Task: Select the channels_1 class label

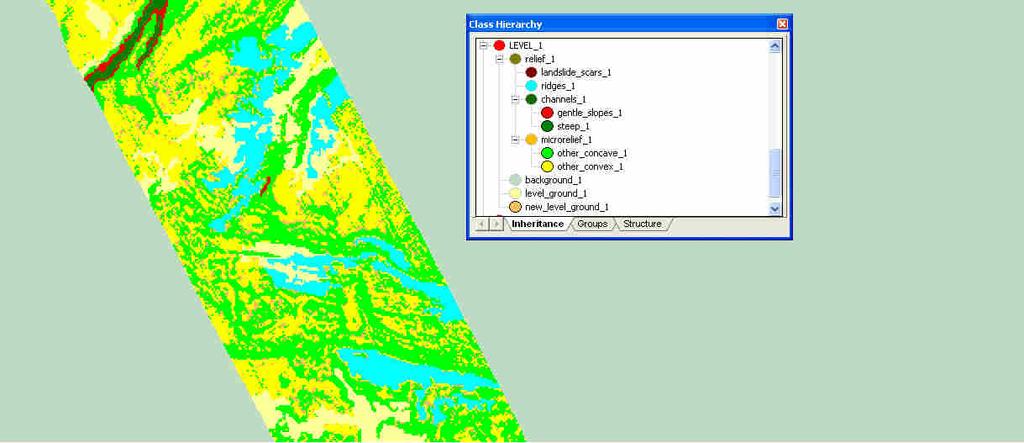Action: tap(564, 99)
